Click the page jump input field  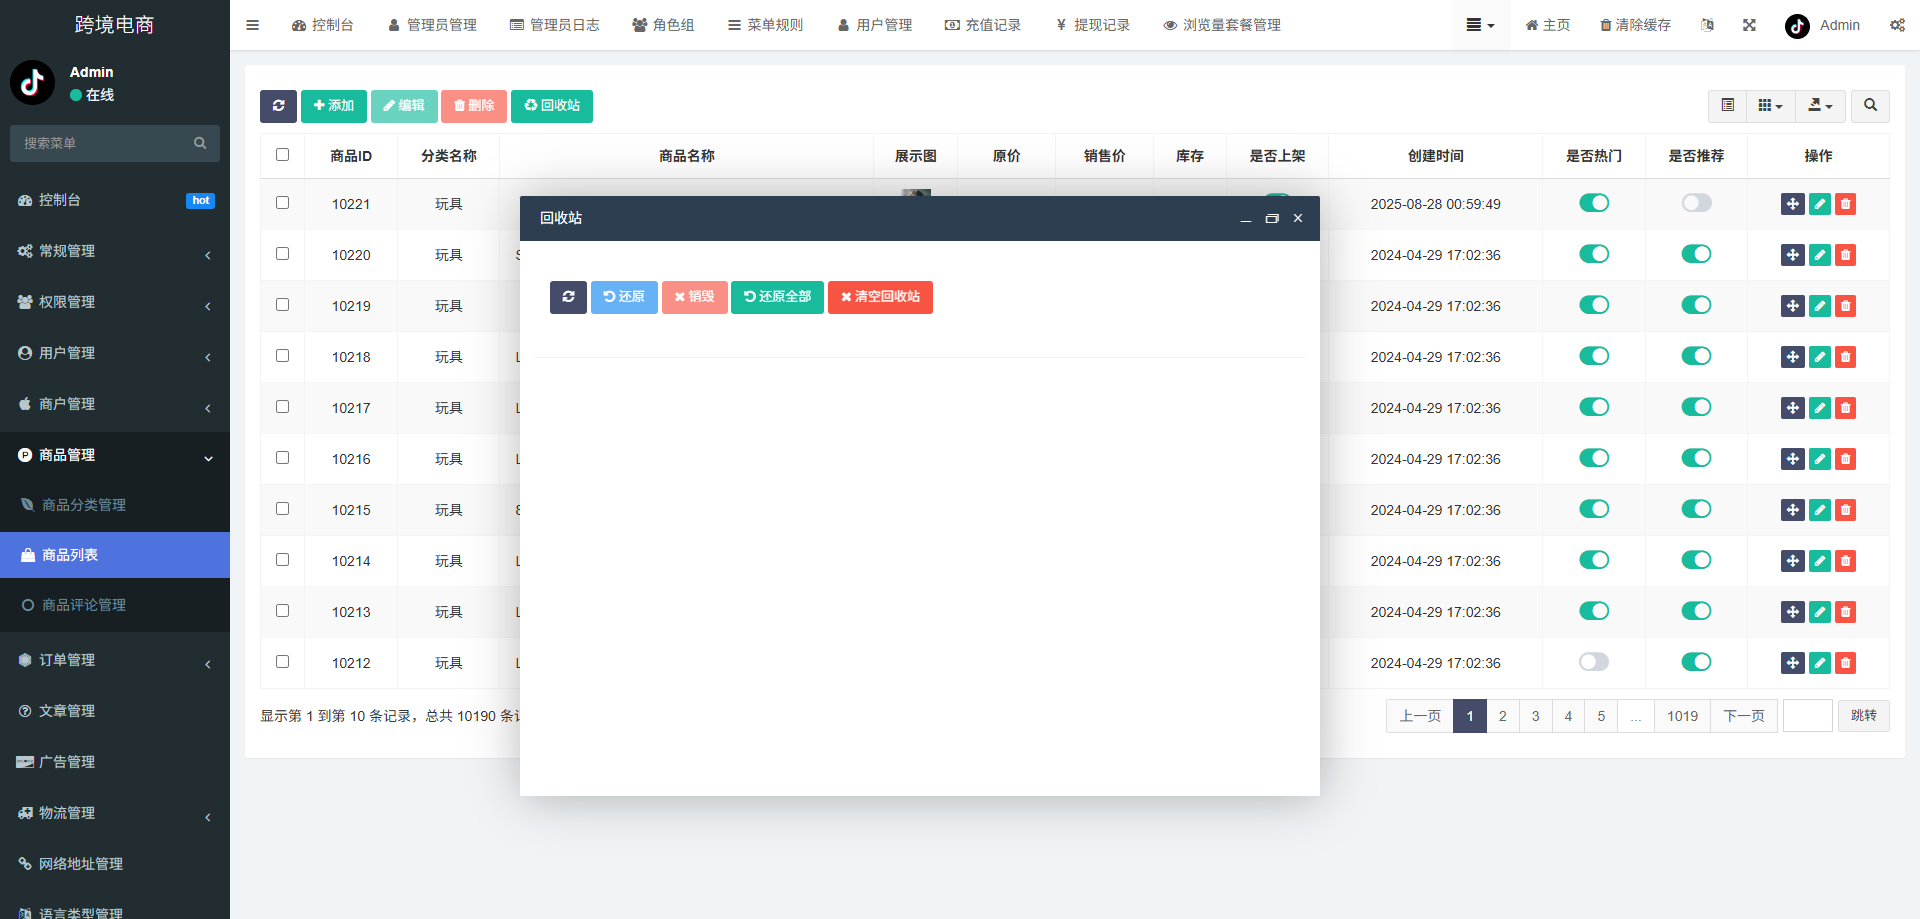coord(1807,716)
